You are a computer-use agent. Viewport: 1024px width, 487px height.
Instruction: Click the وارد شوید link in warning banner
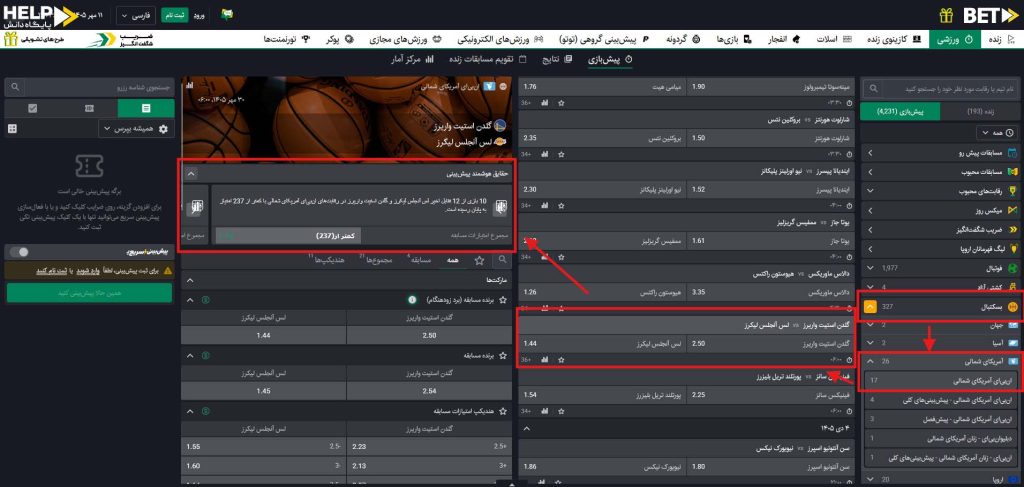tap(88, 270)
